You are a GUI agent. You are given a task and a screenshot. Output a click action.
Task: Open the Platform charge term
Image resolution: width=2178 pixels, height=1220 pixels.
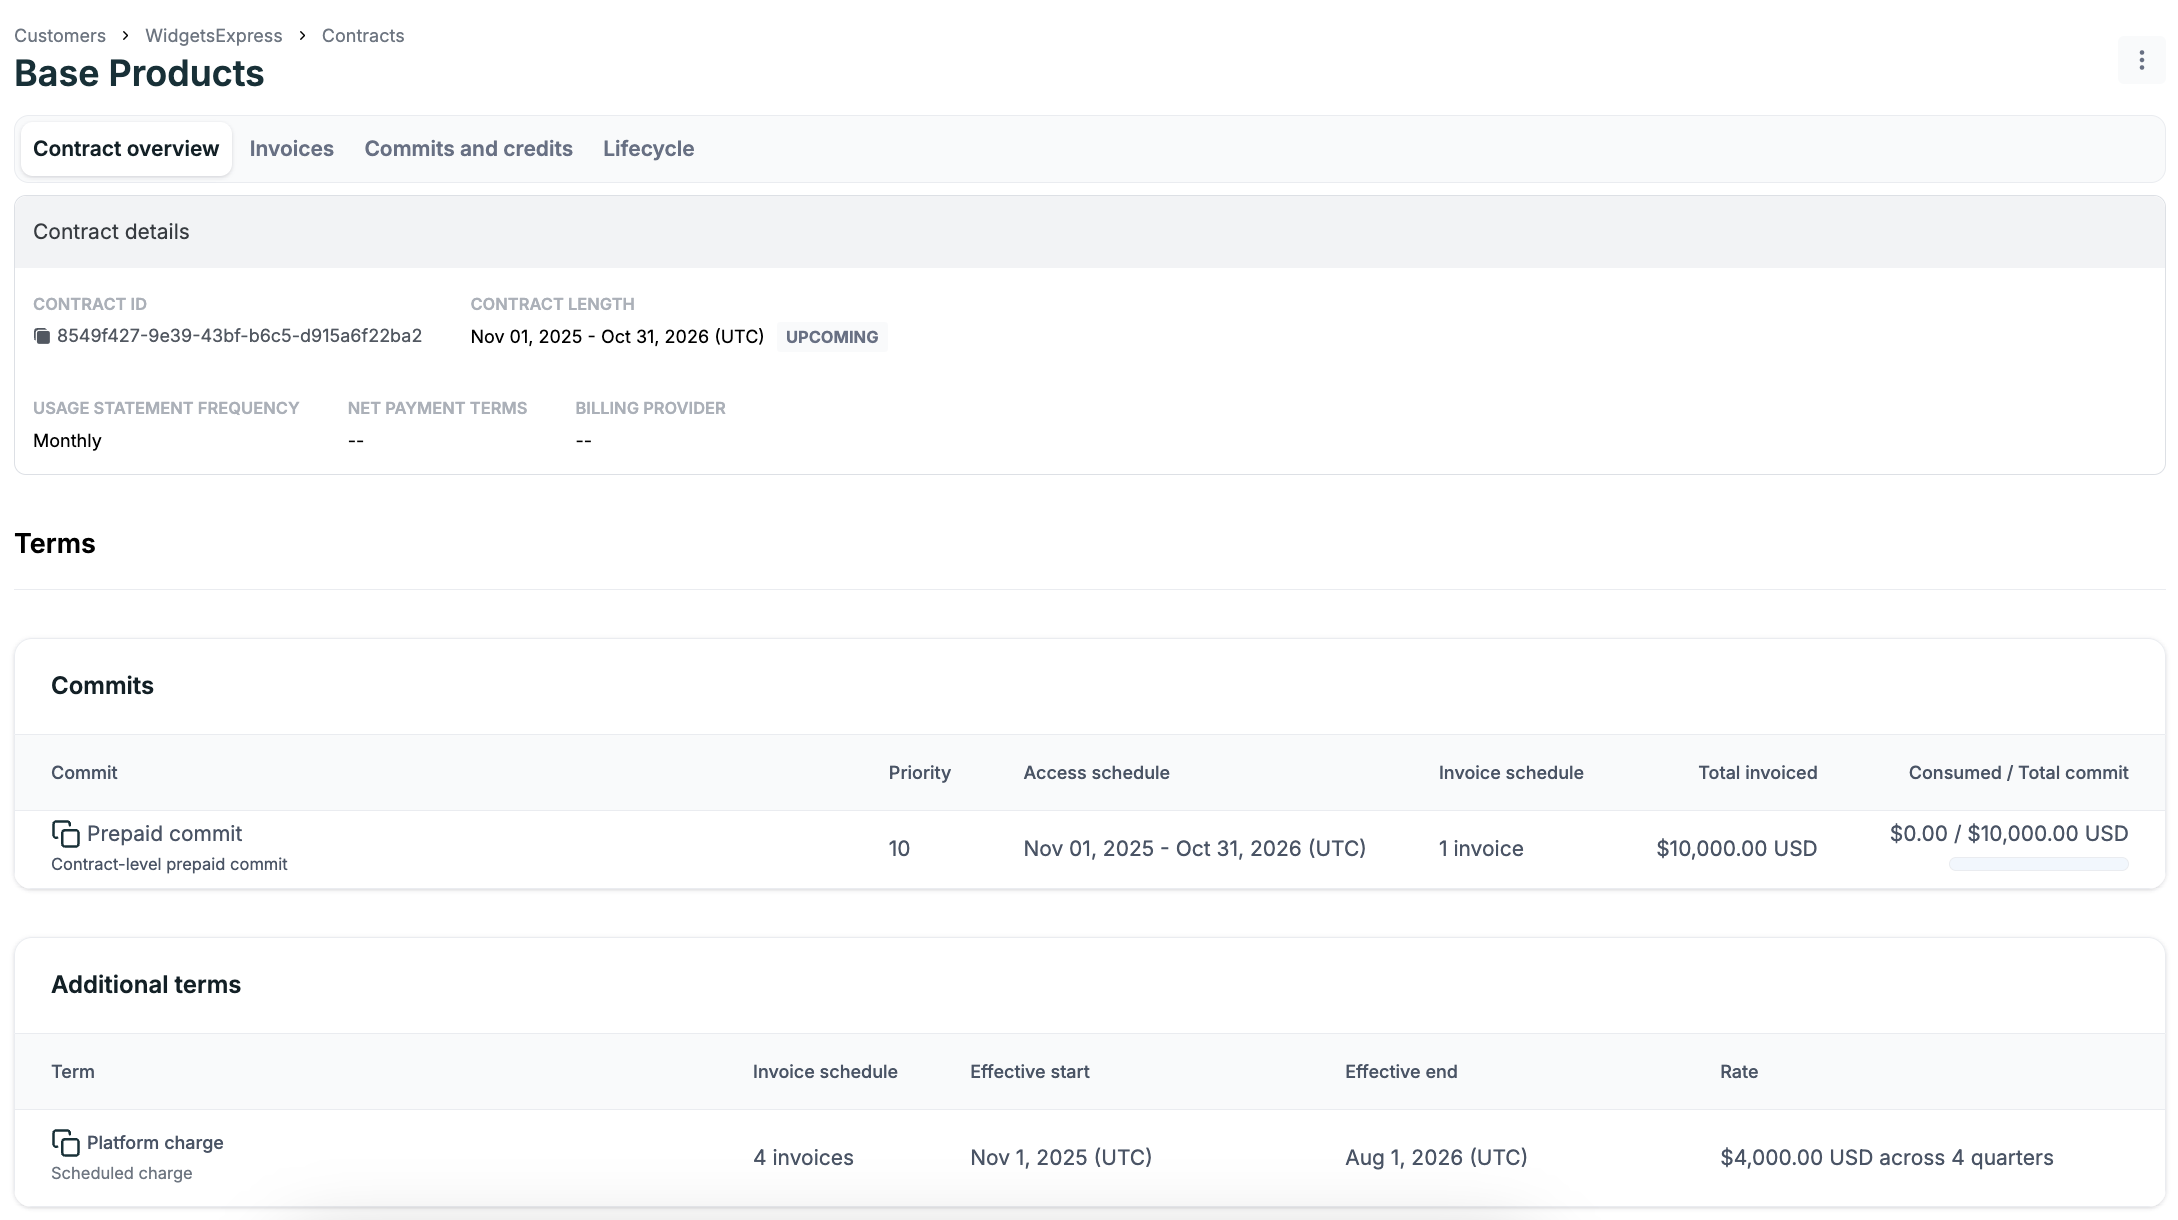pos(155,1142)
